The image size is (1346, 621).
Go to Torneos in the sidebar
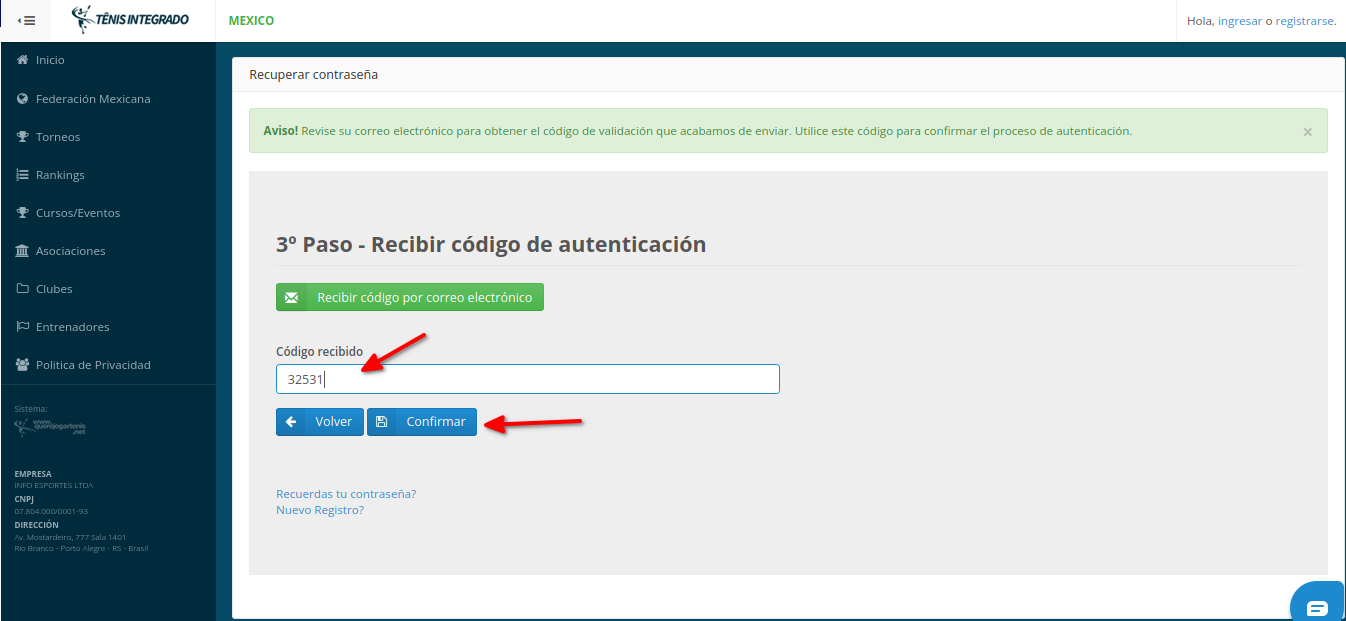tap(58, 137)
